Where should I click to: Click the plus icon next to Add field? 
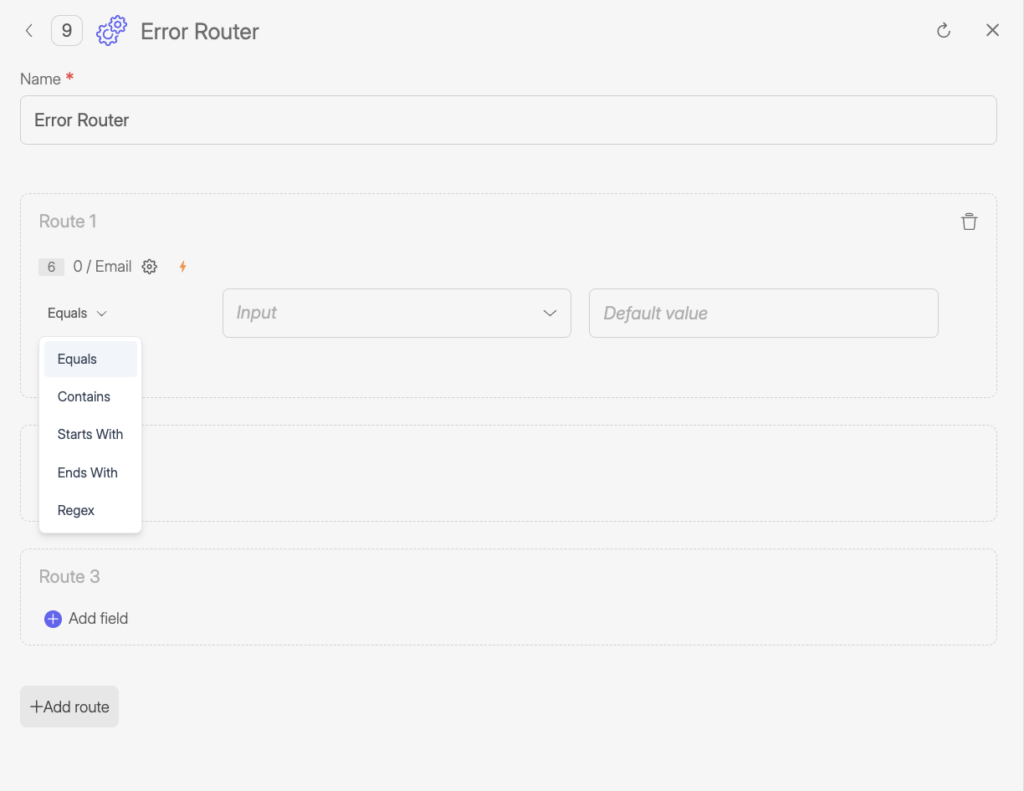click(x=52, y=618)
